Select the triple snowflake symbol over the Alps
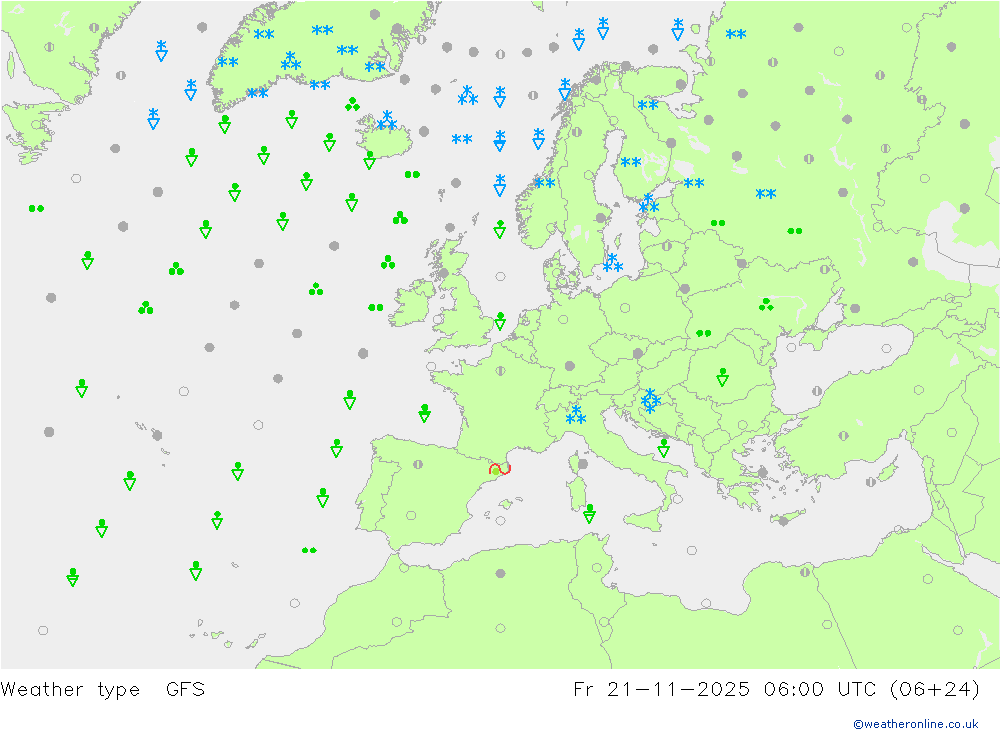Image resolution: width=1000 pixels, height=733 pixels. coord(576,415)
